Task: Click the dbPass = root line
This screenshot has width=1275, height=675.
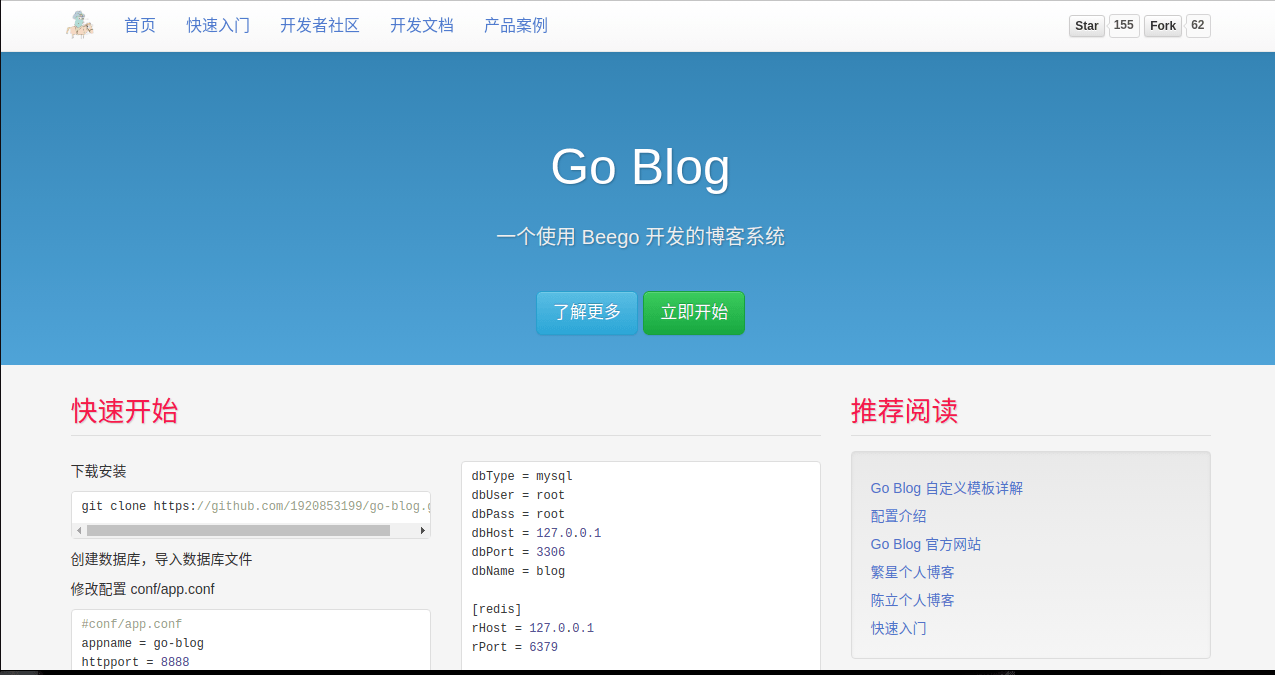Action: click(x=518, y=514)
